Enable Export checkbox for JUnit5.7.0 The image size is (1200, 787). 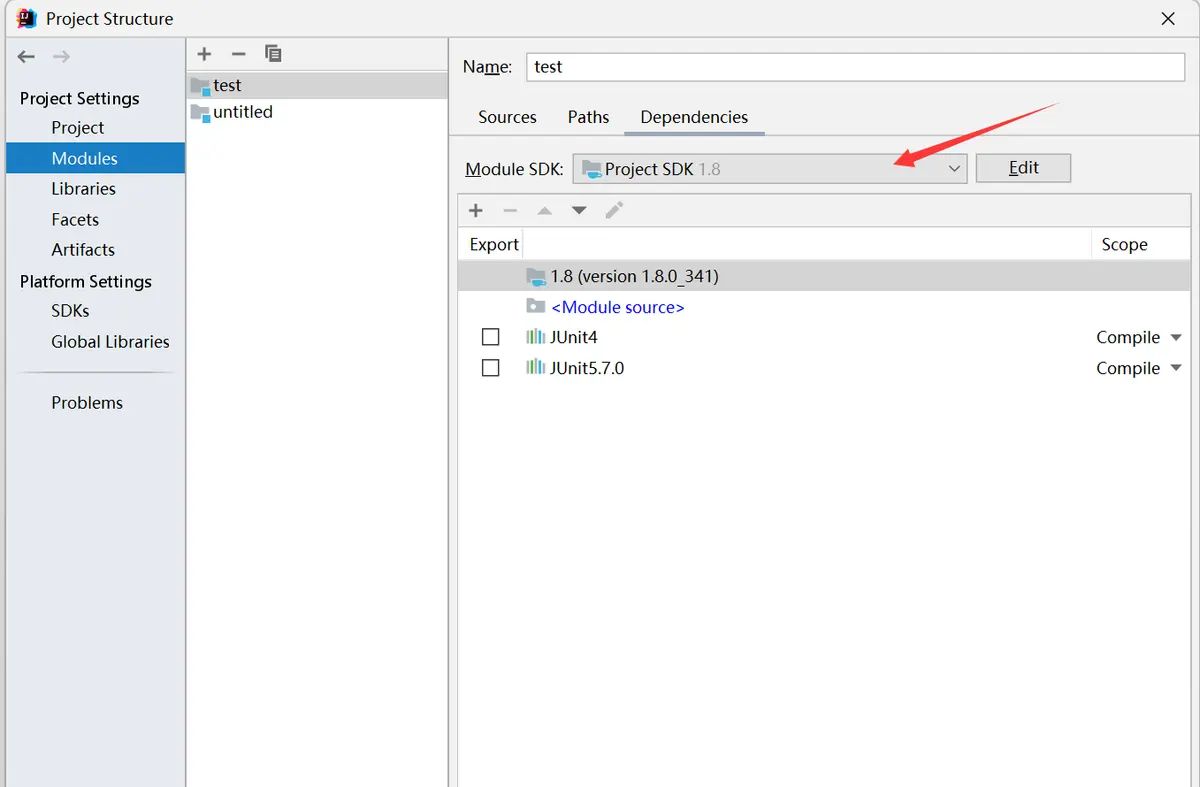(490, 368)
